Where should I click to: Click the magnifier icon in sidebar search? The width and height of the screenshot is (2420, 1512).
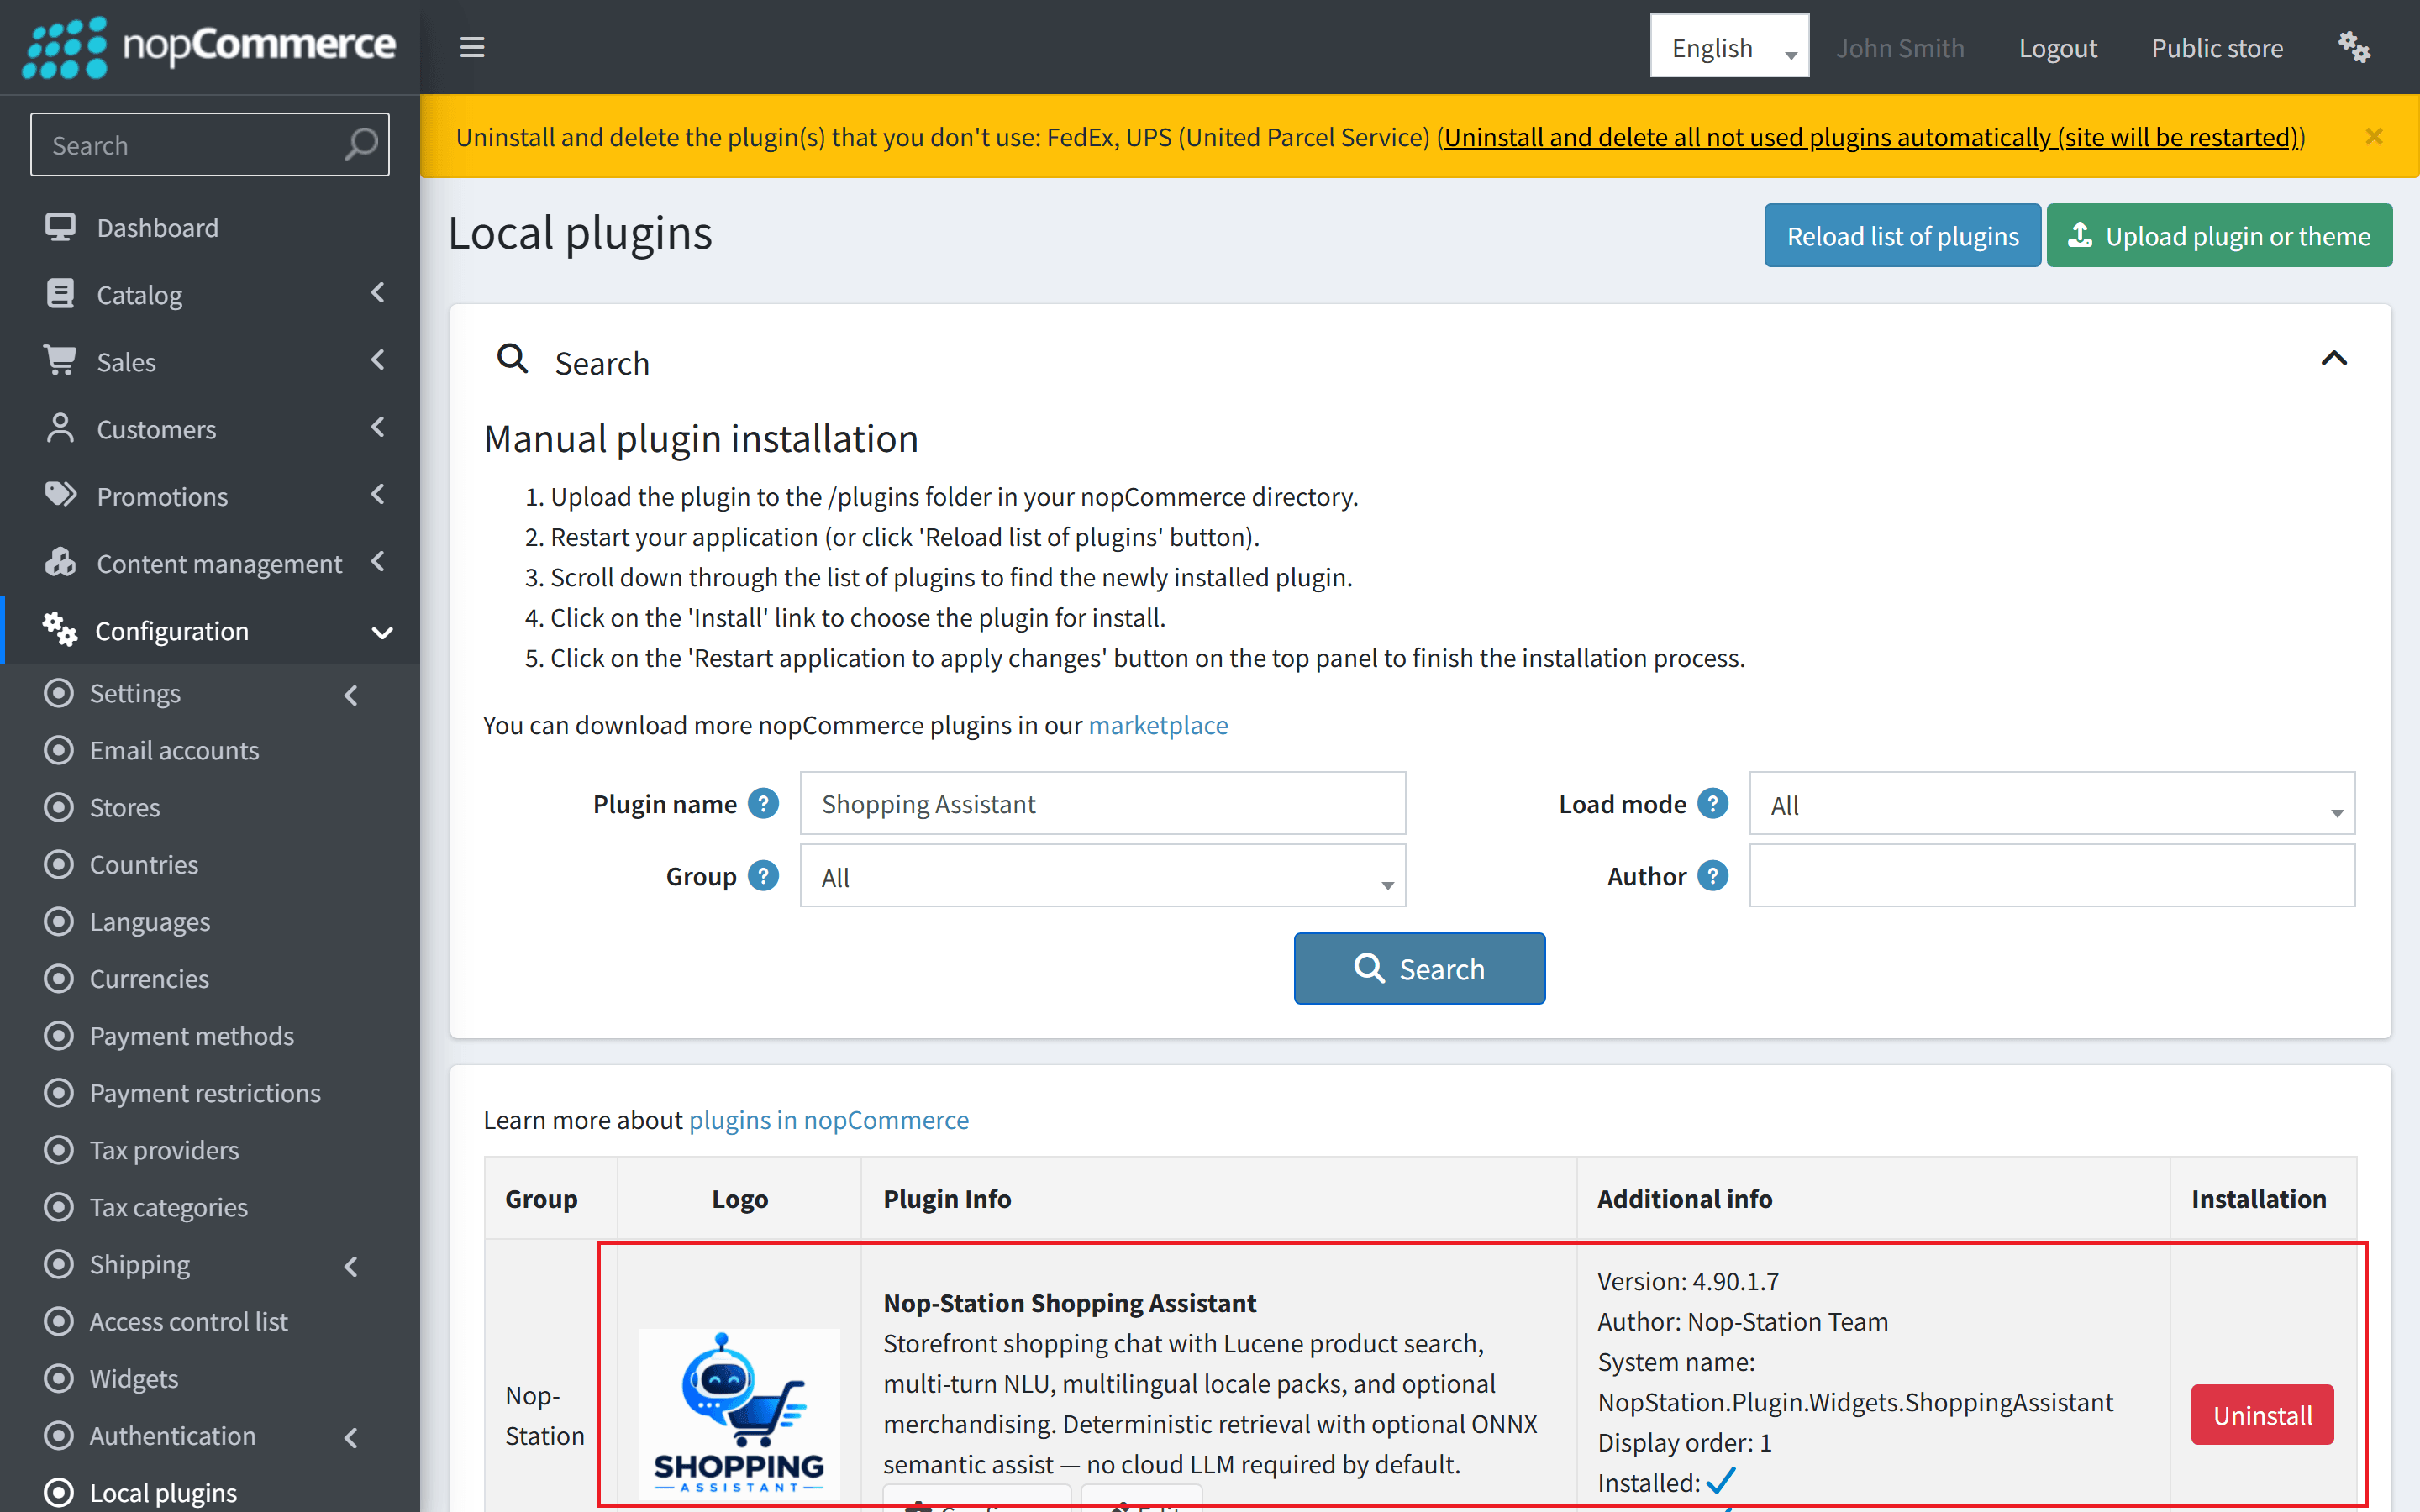pyautogui.click(x=361, y=145)
